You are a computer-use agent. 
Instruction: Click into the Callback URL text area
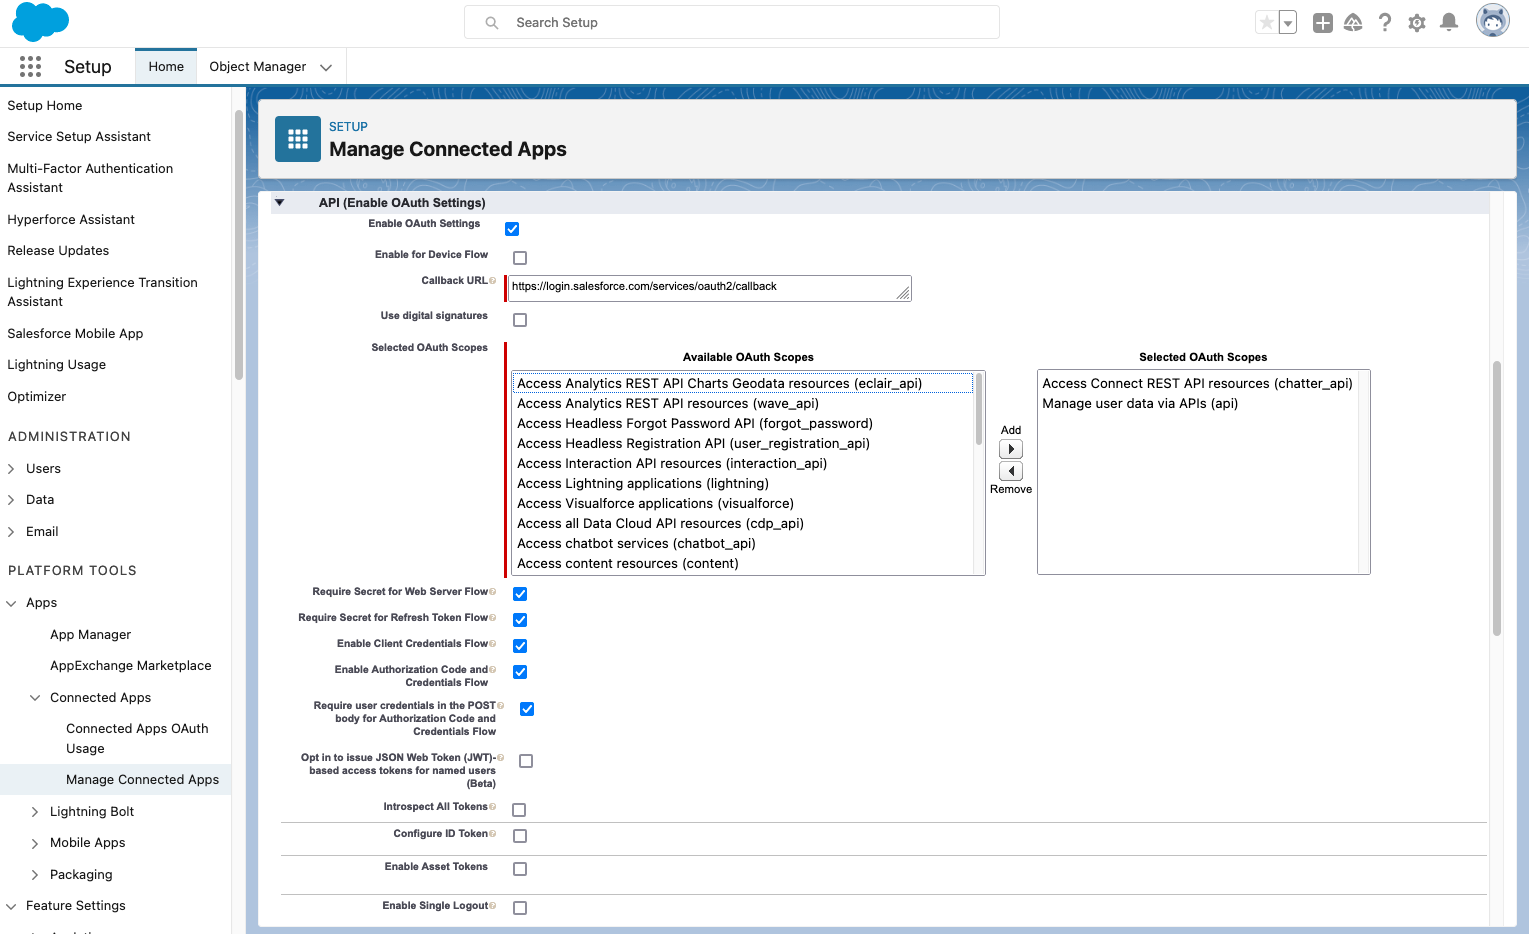[709, 288]
